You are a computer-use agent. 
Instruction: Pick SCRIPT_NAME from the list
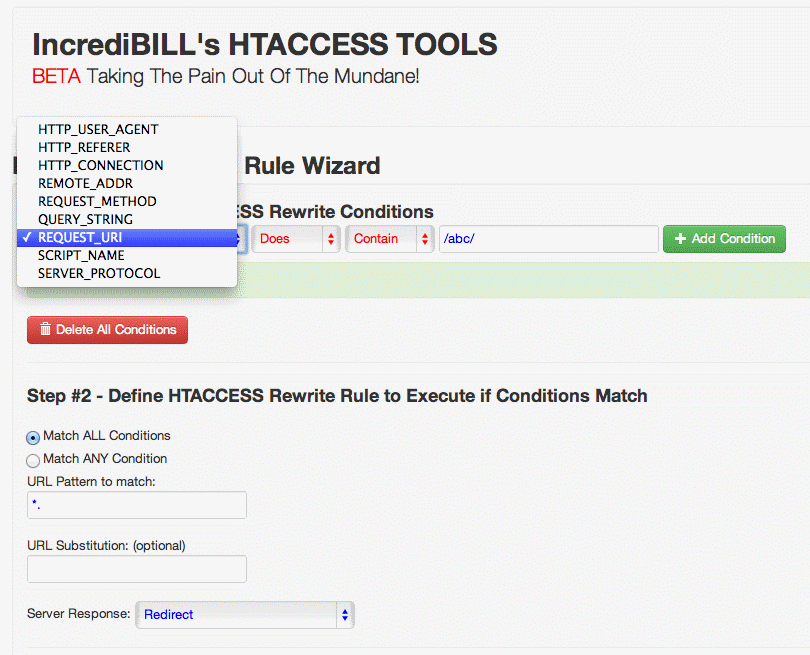(79, 255)
